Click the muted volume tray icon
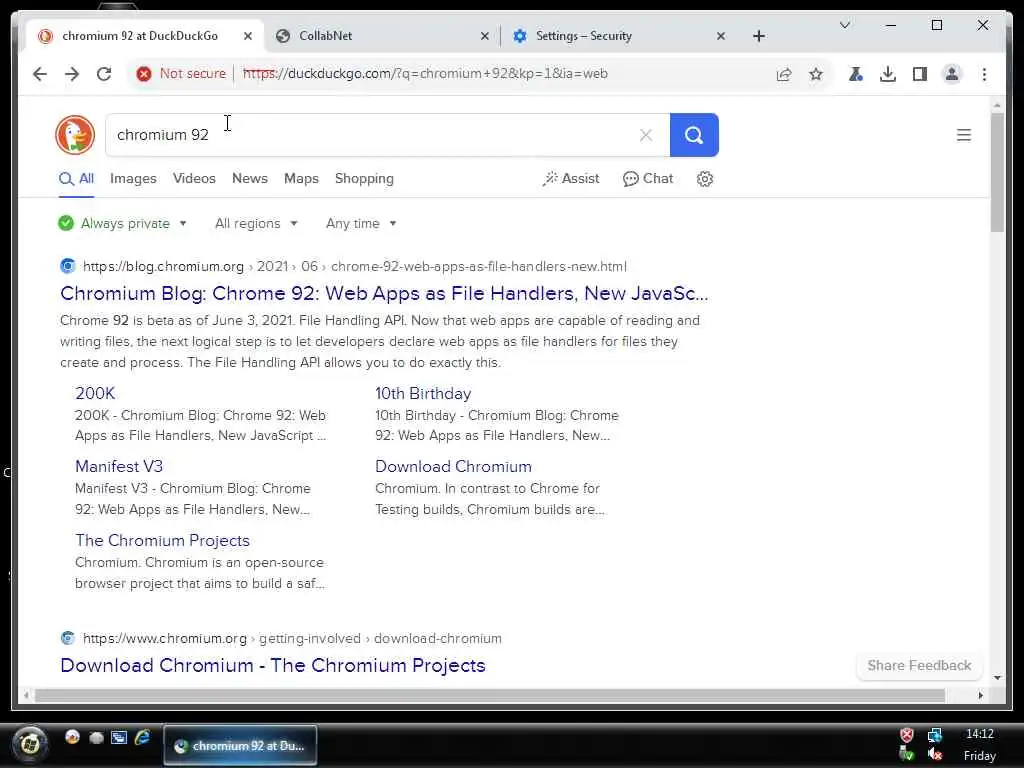The height and width of the screenshot is (768, 1024). tap(935, 756)
